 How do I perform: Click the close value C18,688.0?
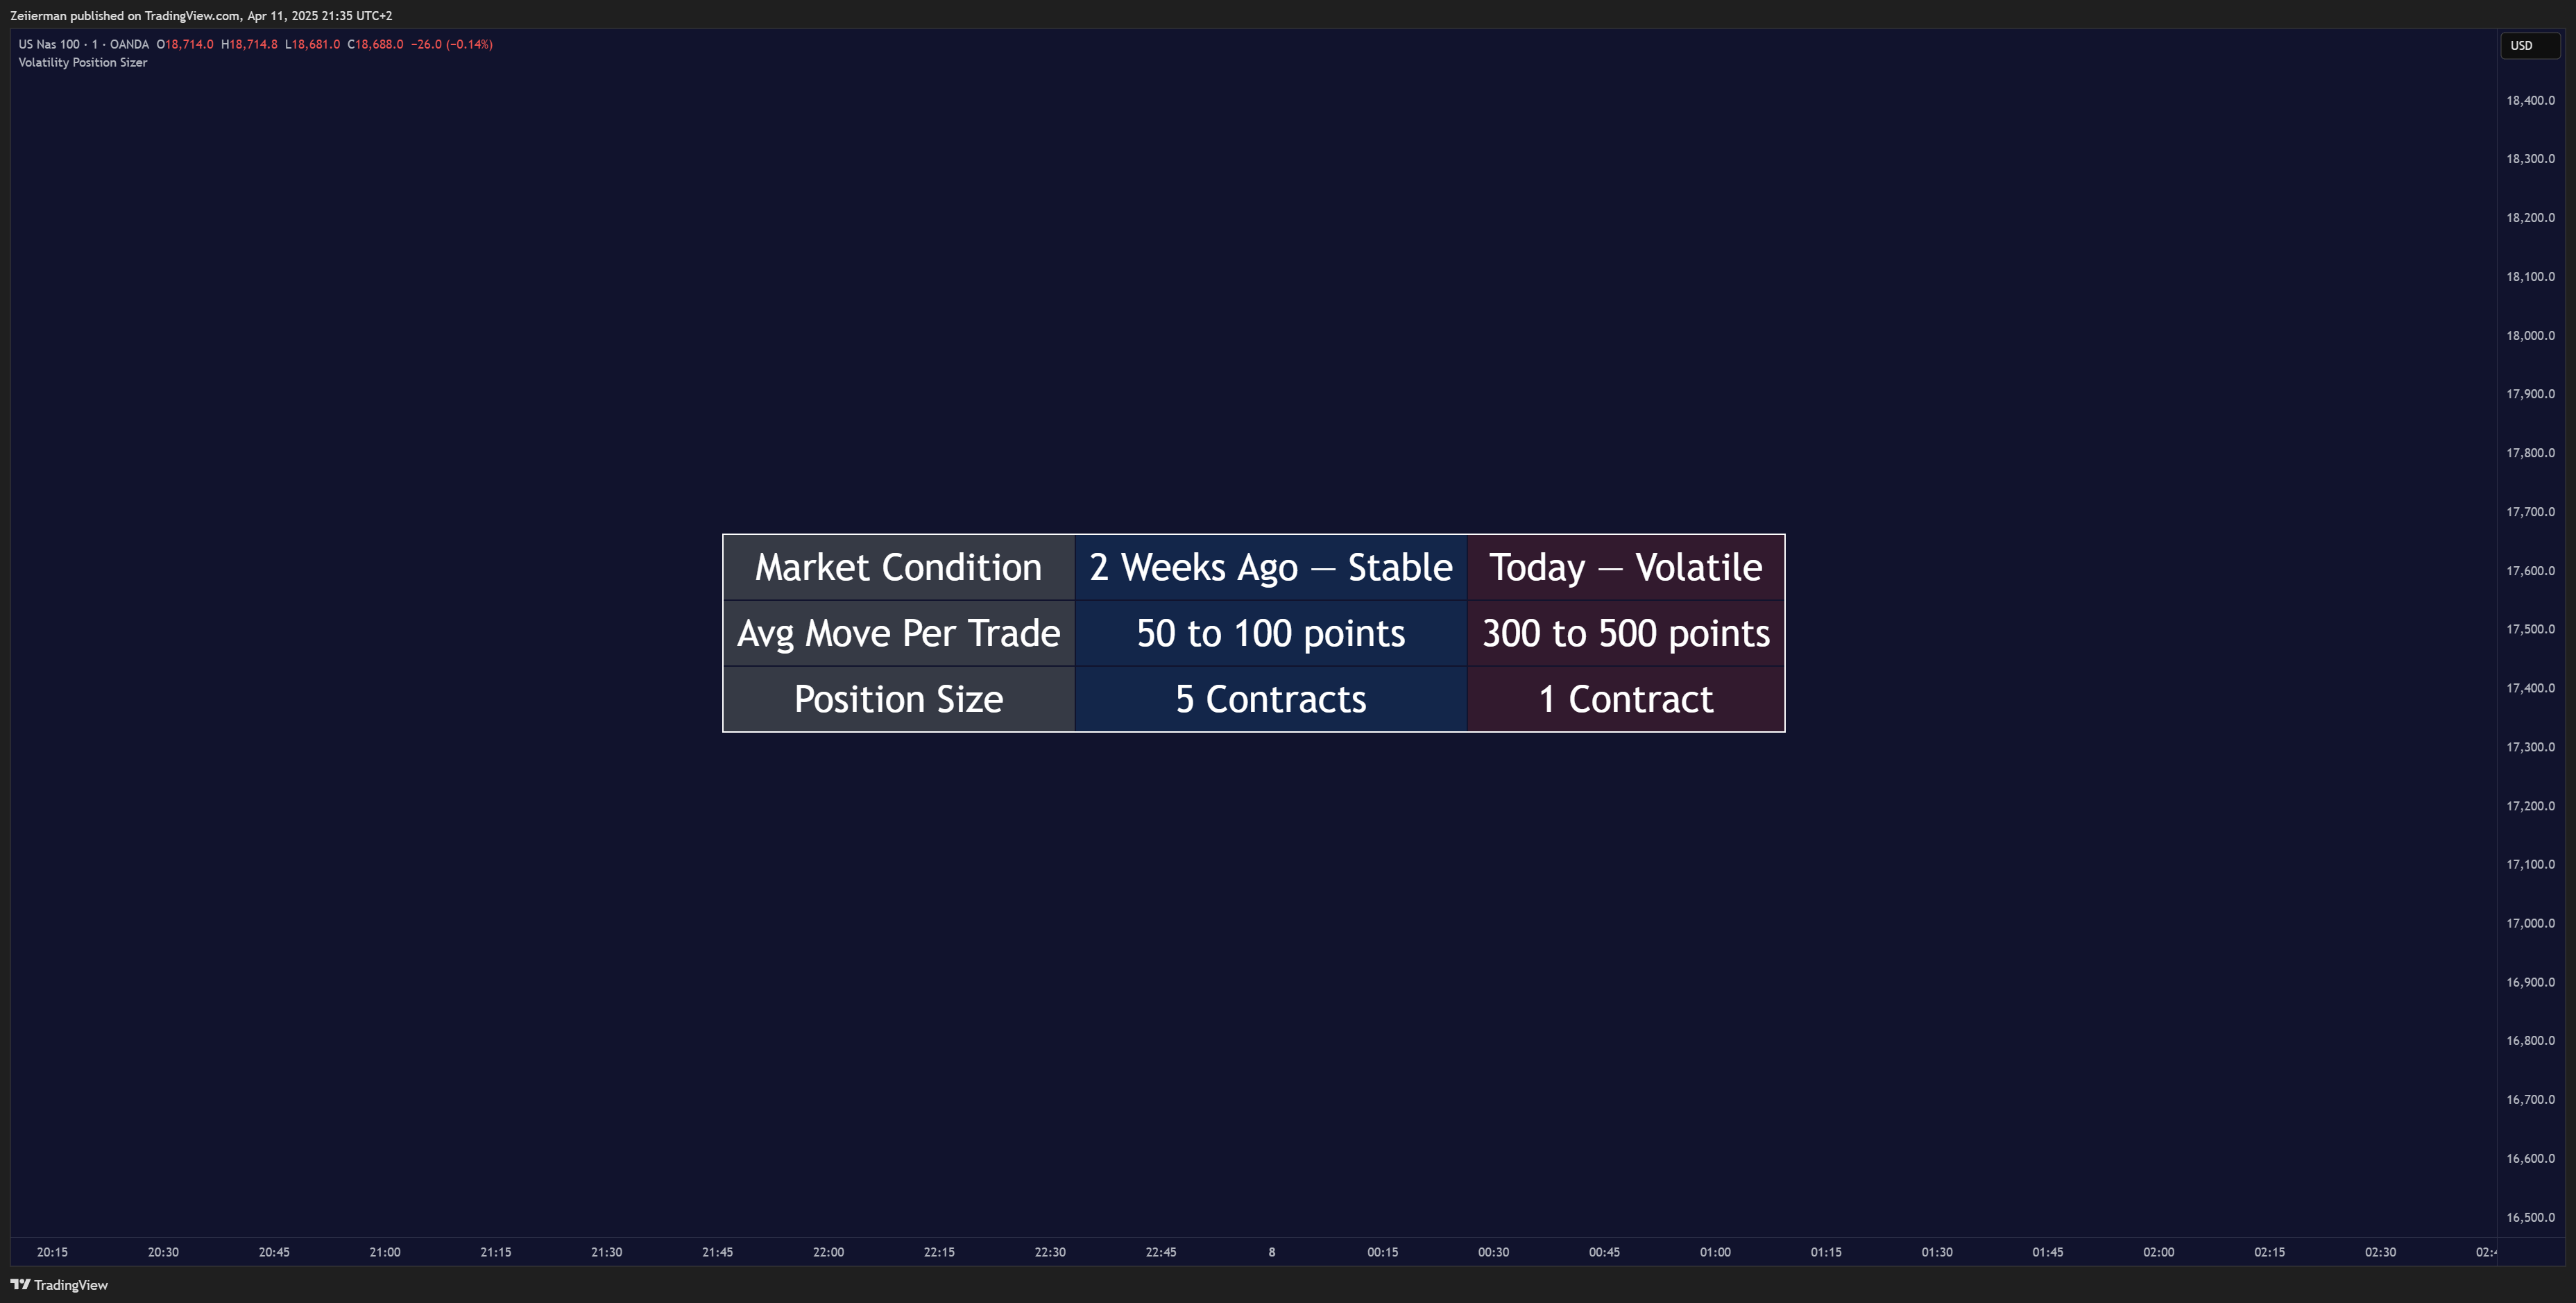pos(375,44)
